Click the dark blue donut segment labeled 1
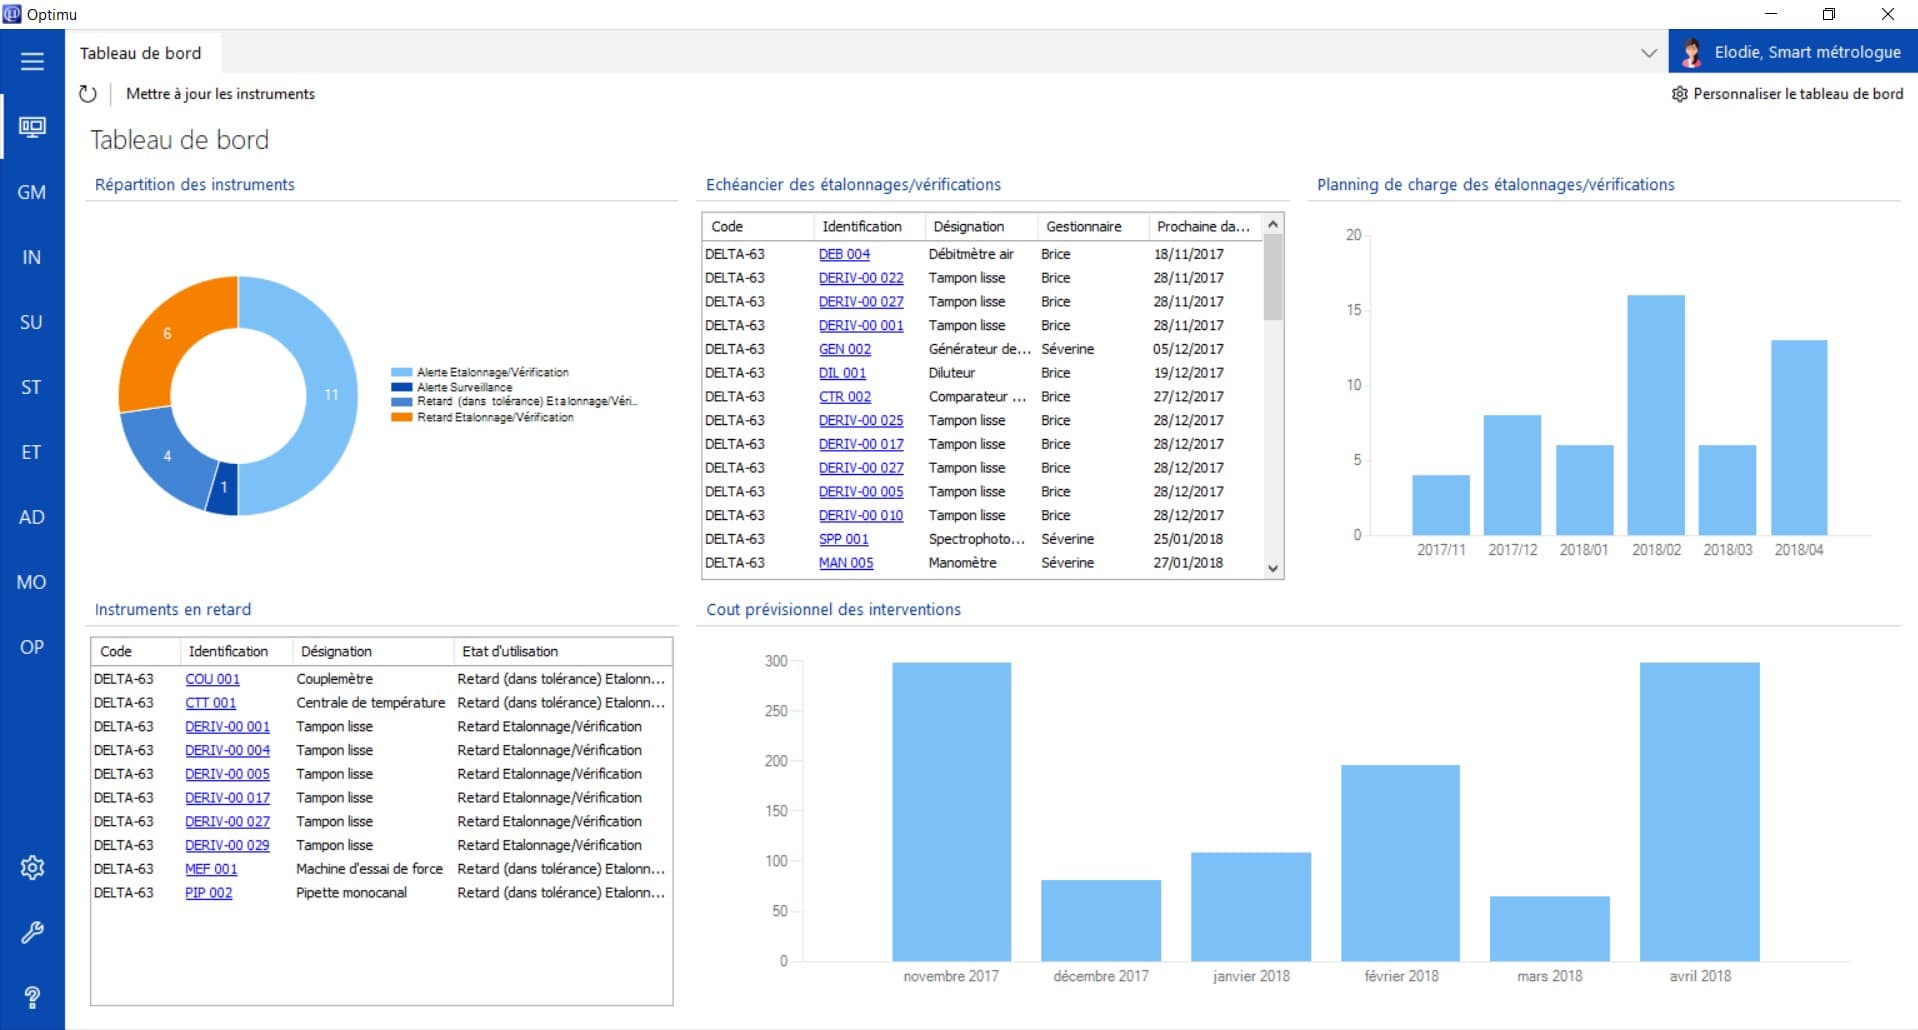The height and width of the screenshot is (1030, 1918). [x=224, y=489]
